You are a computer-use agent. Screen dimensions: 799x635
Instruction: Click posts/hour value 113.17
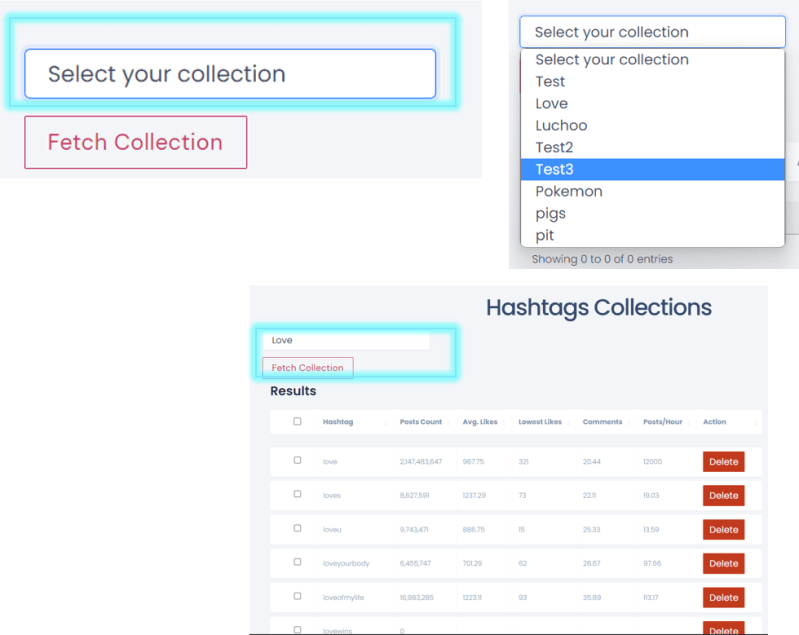point(651,597)
